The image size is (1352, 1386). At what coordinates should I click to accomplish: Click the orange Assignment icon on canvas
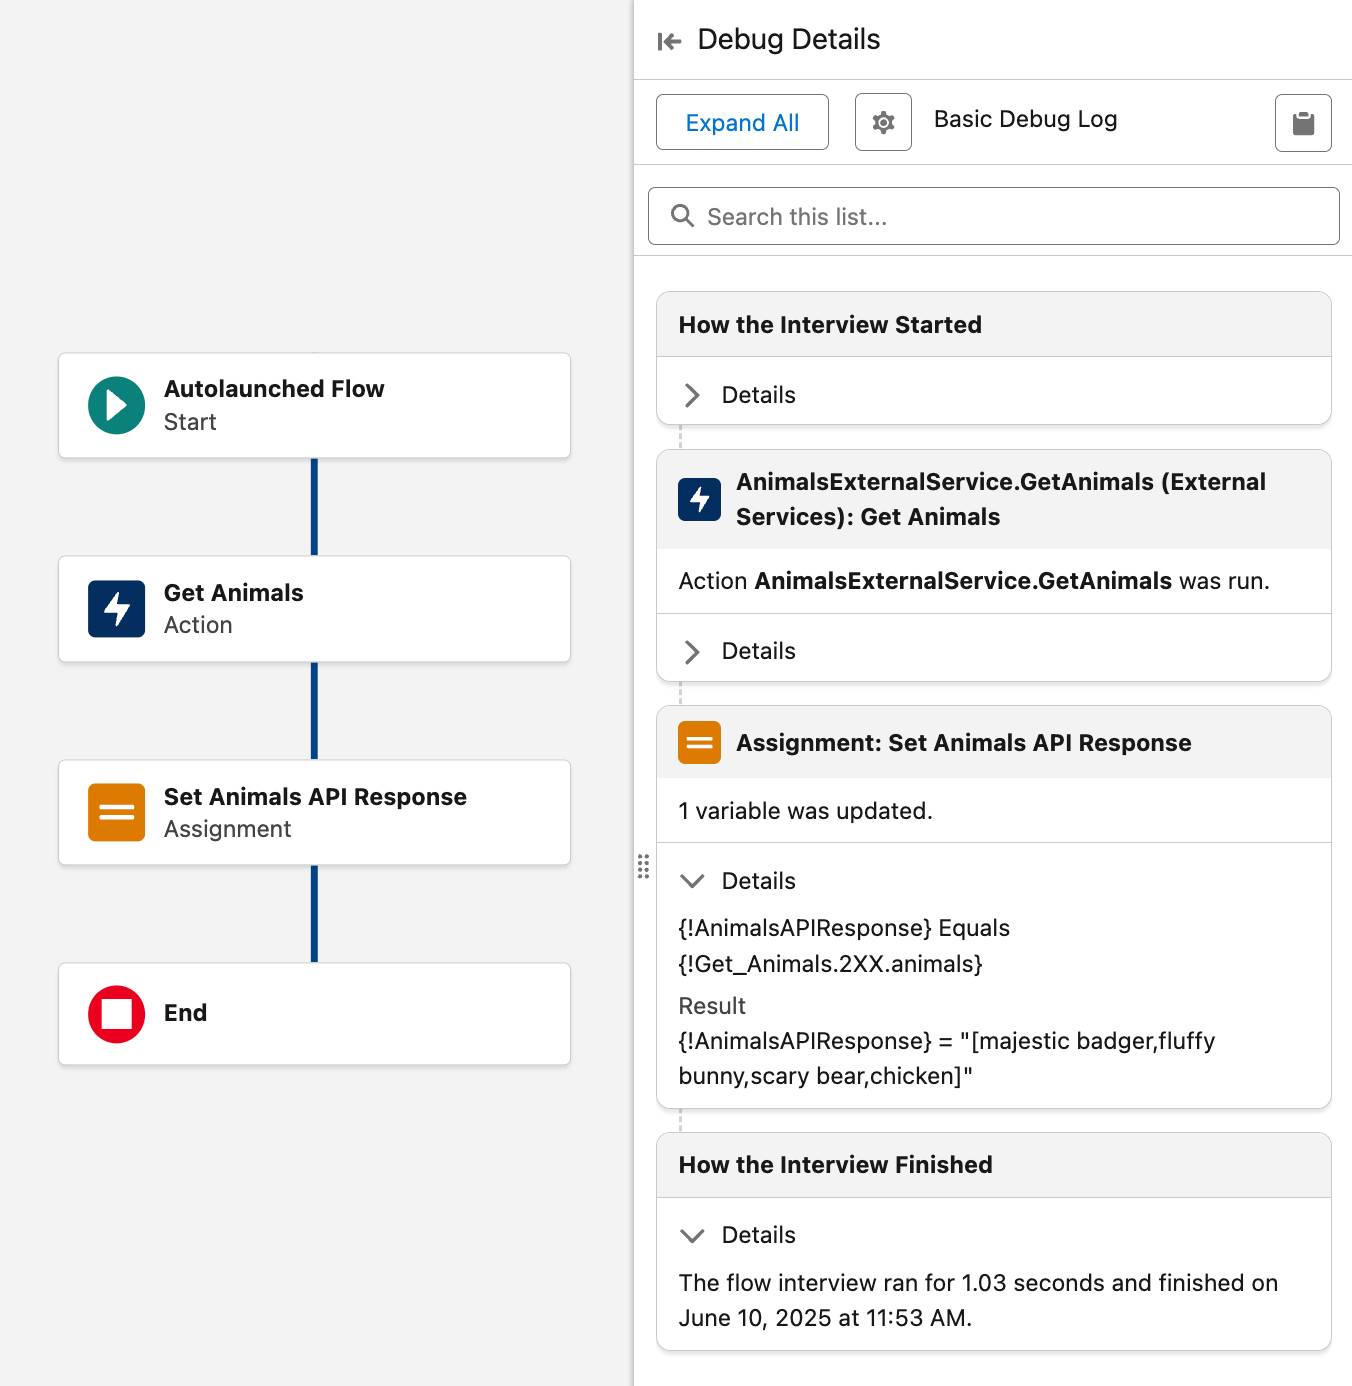tap(116, 812)
